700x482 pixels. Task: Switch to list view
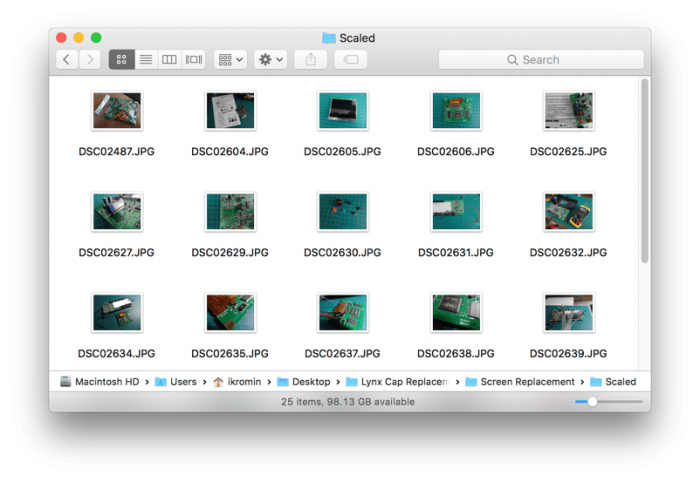click(146, 59)
